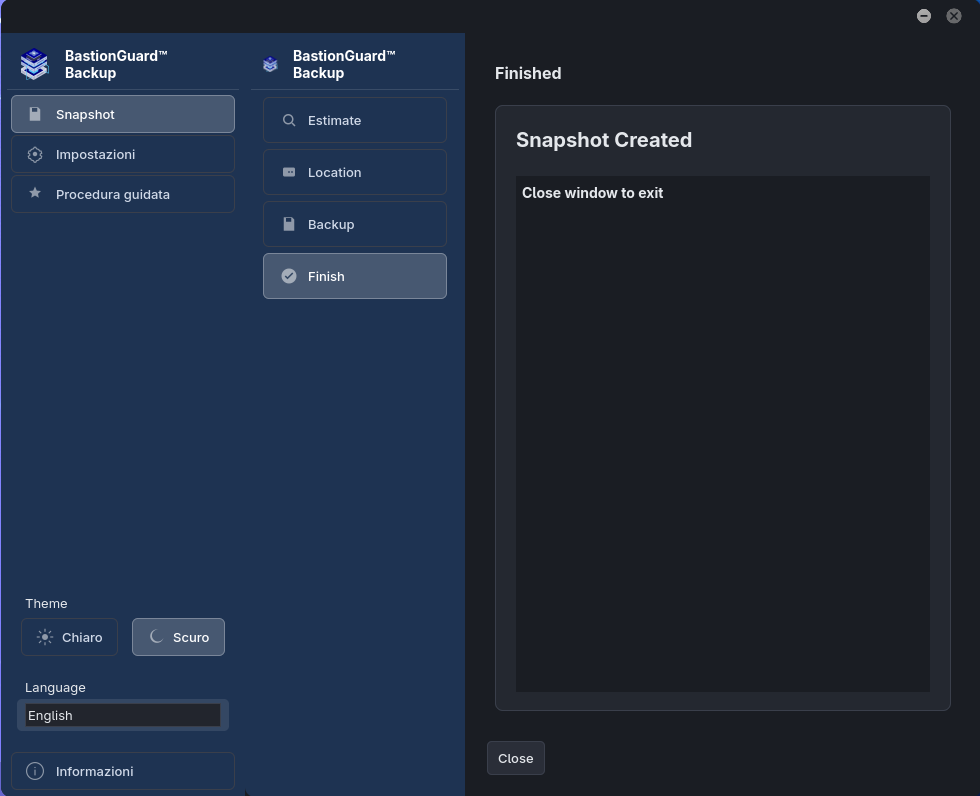This screenshot has height=796, width=980.
Task: Click the Informazioni info circle icon
Action: point(35,771)
